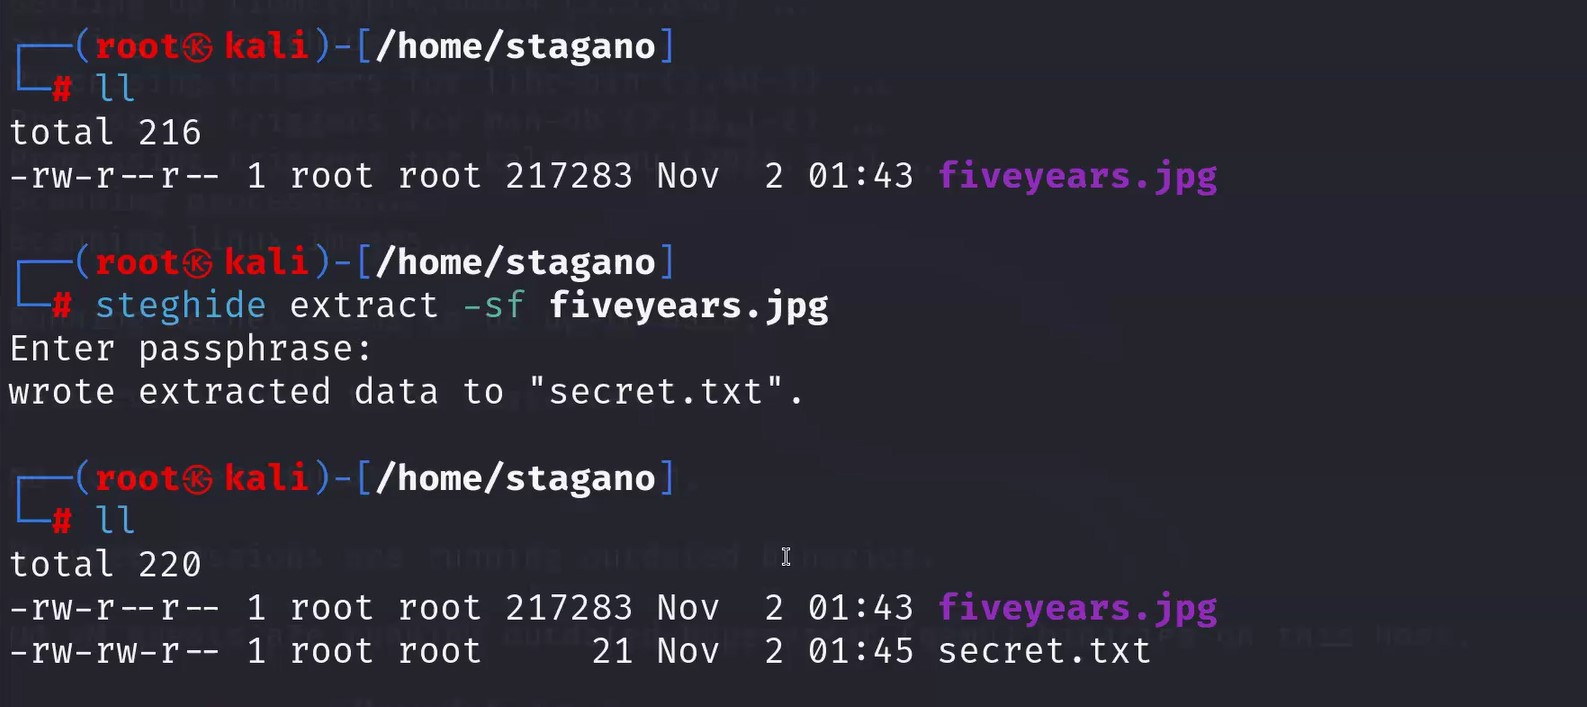Click the red # before the final ll command
Image resolution: width=1587 pixels, height=707 pixels.
62,521
